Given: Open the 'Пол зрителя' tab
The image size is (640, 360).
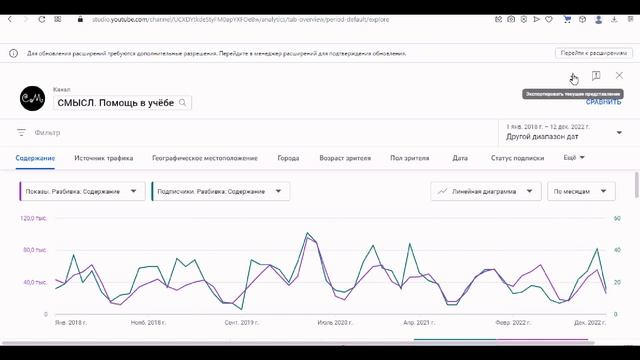Looking at the screenshot, I should pyautogui.click(x=409, y=158).
